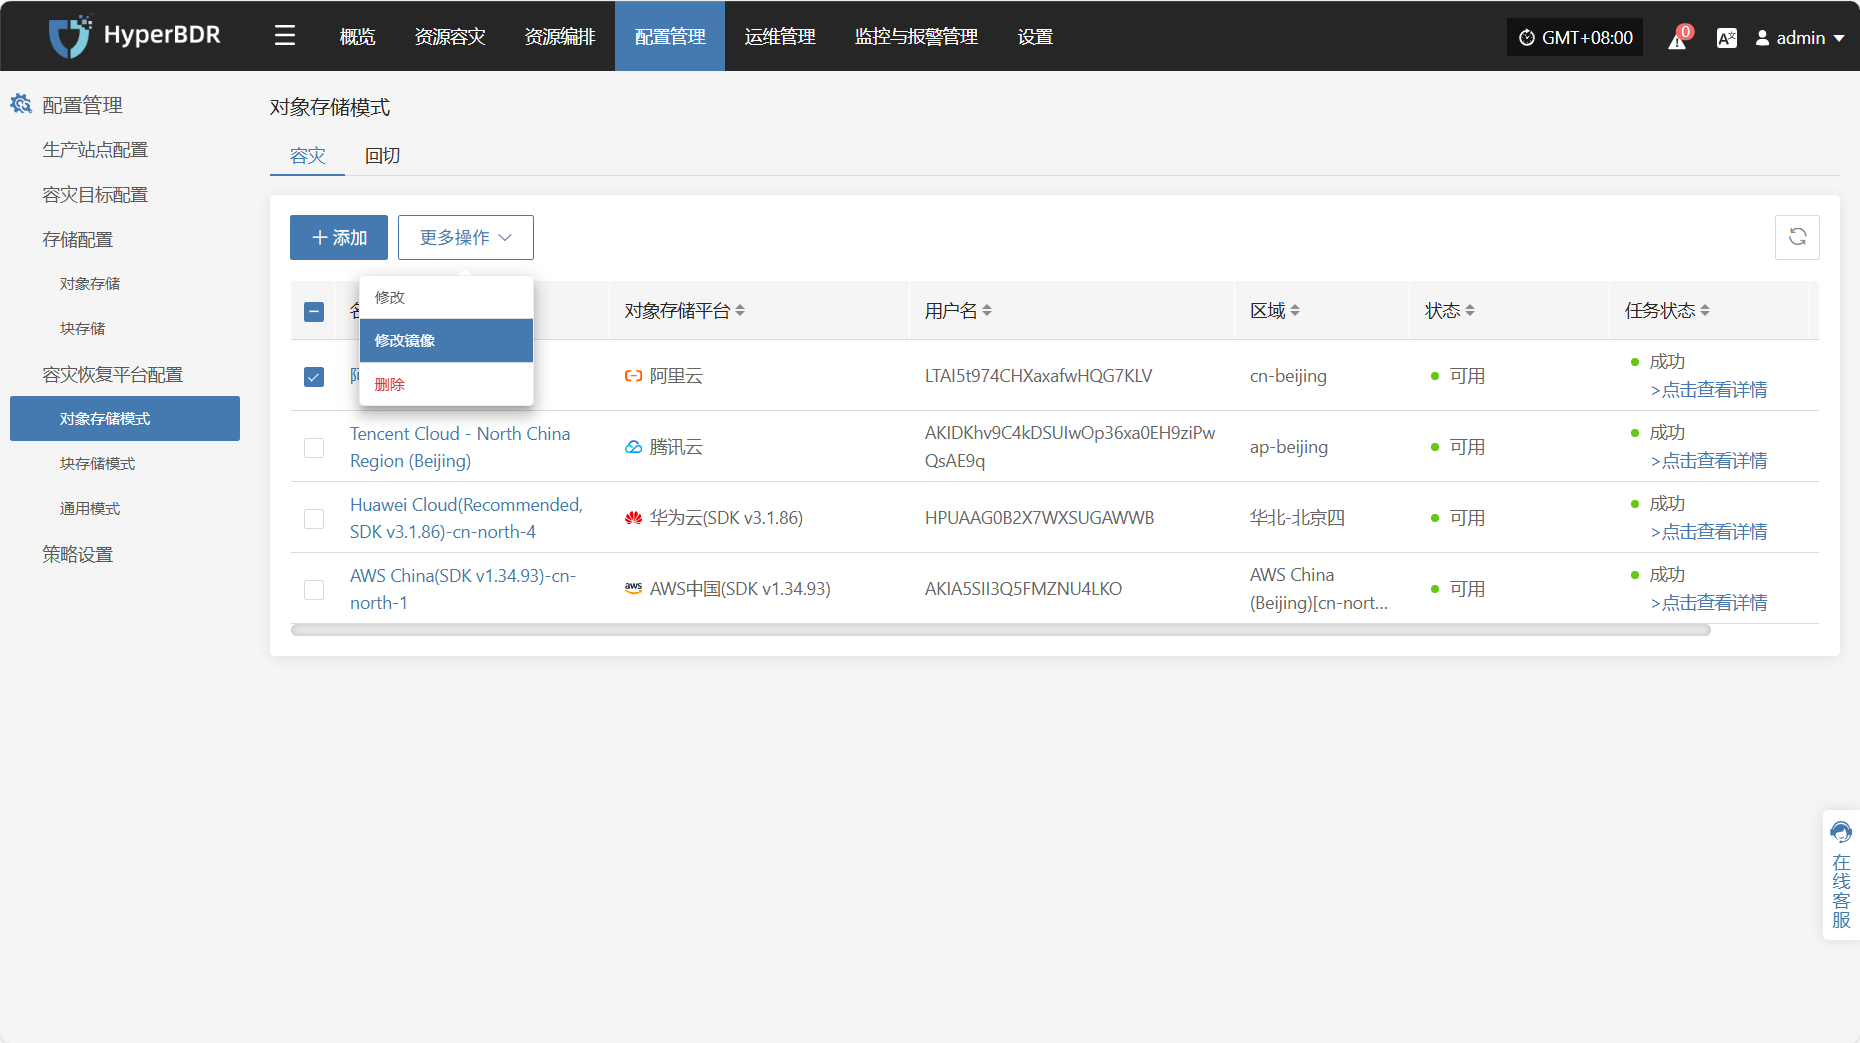Click the refresh table icon
Image resolution: width=1860 pixels, height=1043 pixels.
pyautogui.click(x=1797, y=237)
